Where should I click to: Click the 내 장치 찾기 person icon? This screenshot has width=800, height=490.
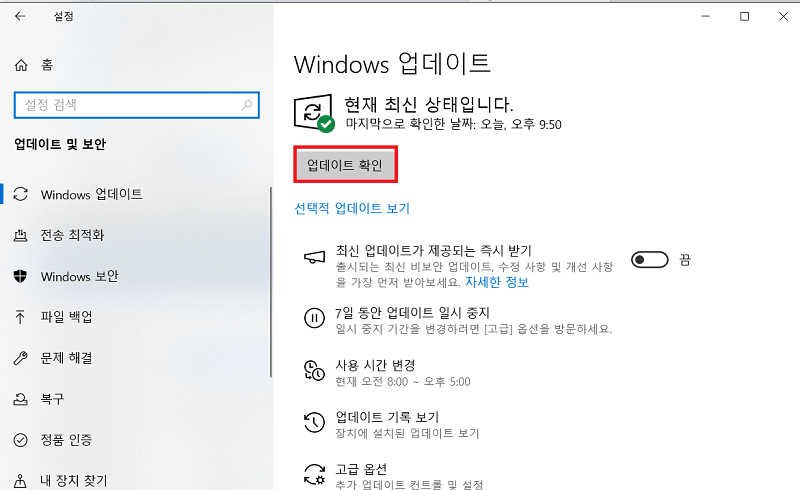tap(20, 481)
